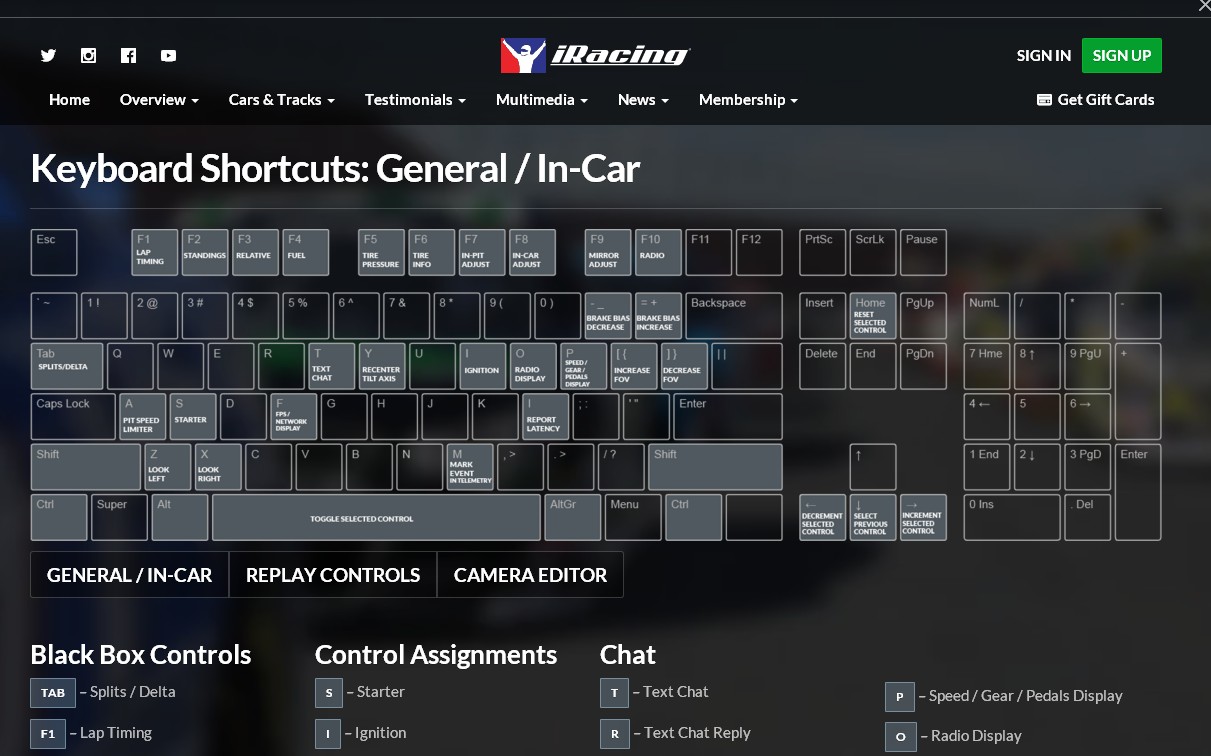This screenshot has height=756, width=1211.
Task: Click the Tab Splits/Delta key
Action: pyautogui.click(x=67, y=366)
